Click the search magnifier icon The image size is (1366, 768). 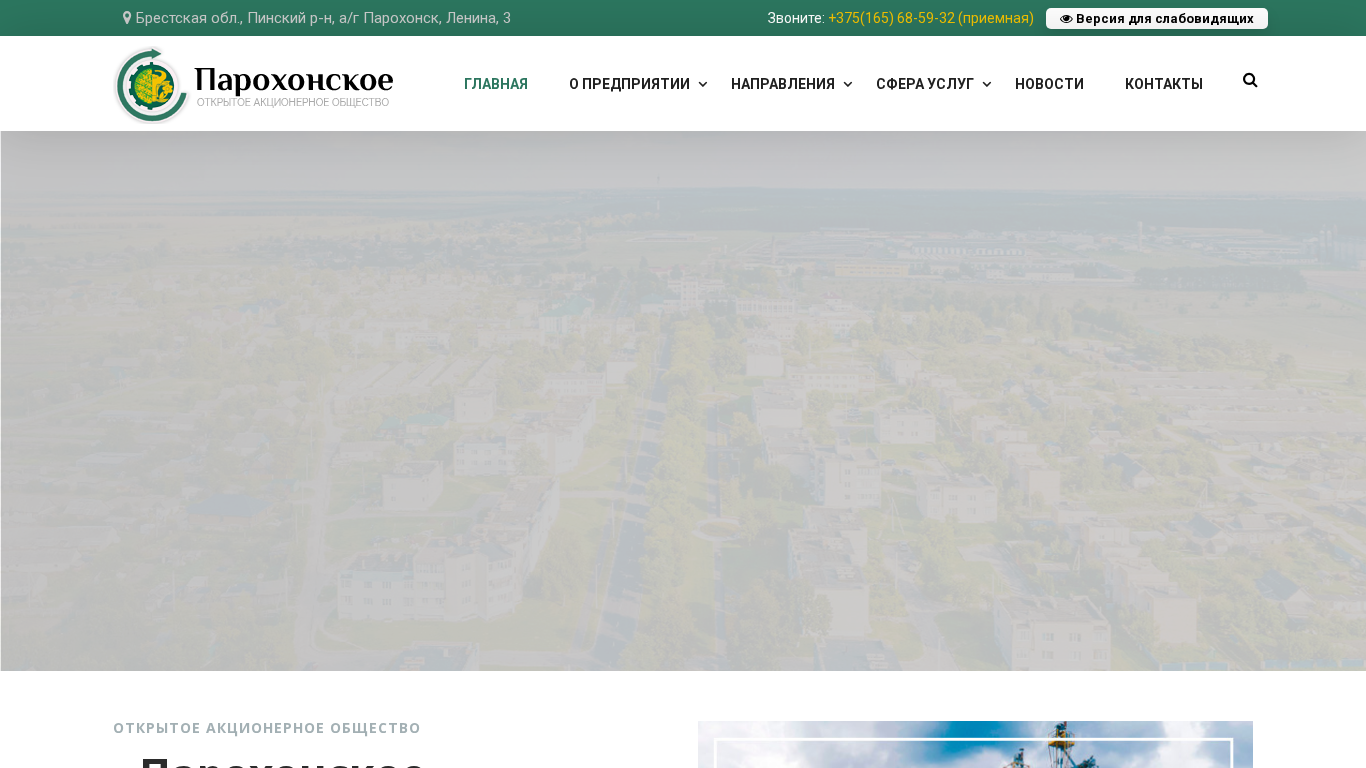tap(1250, 81)
